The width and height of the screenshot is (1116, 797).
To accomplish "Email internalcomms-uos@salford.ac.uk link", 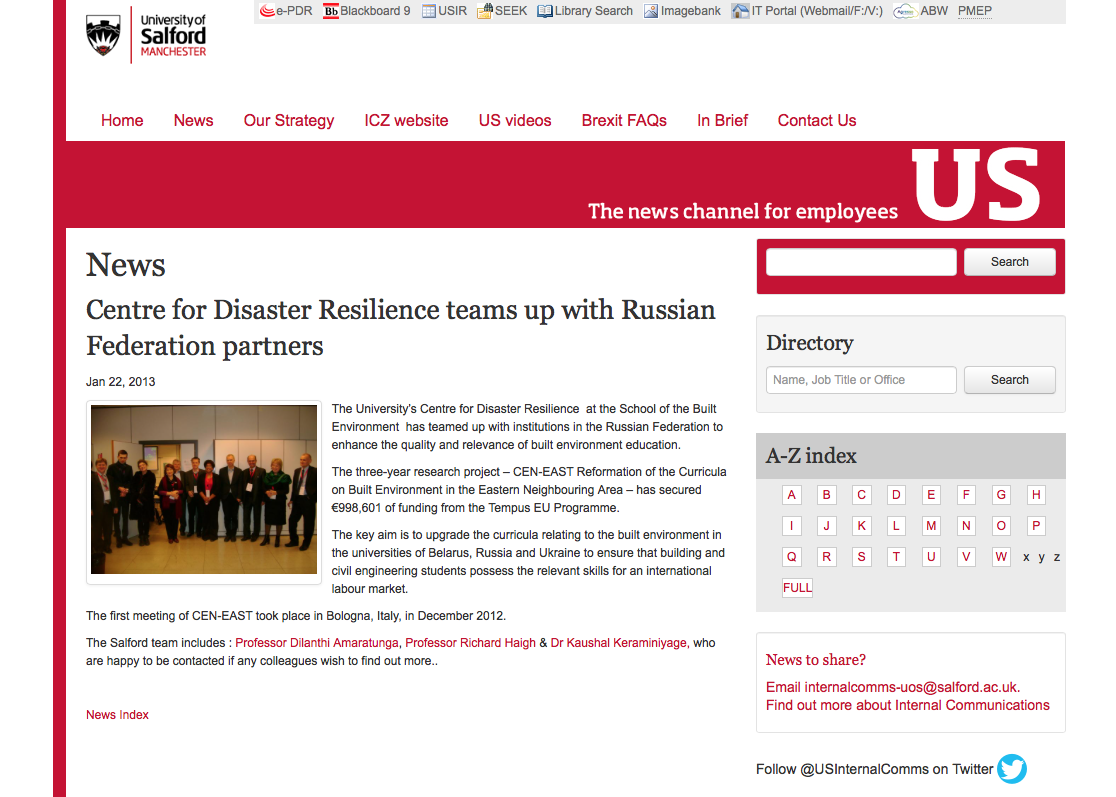I will pyautogui.click(x=893, y=687).
